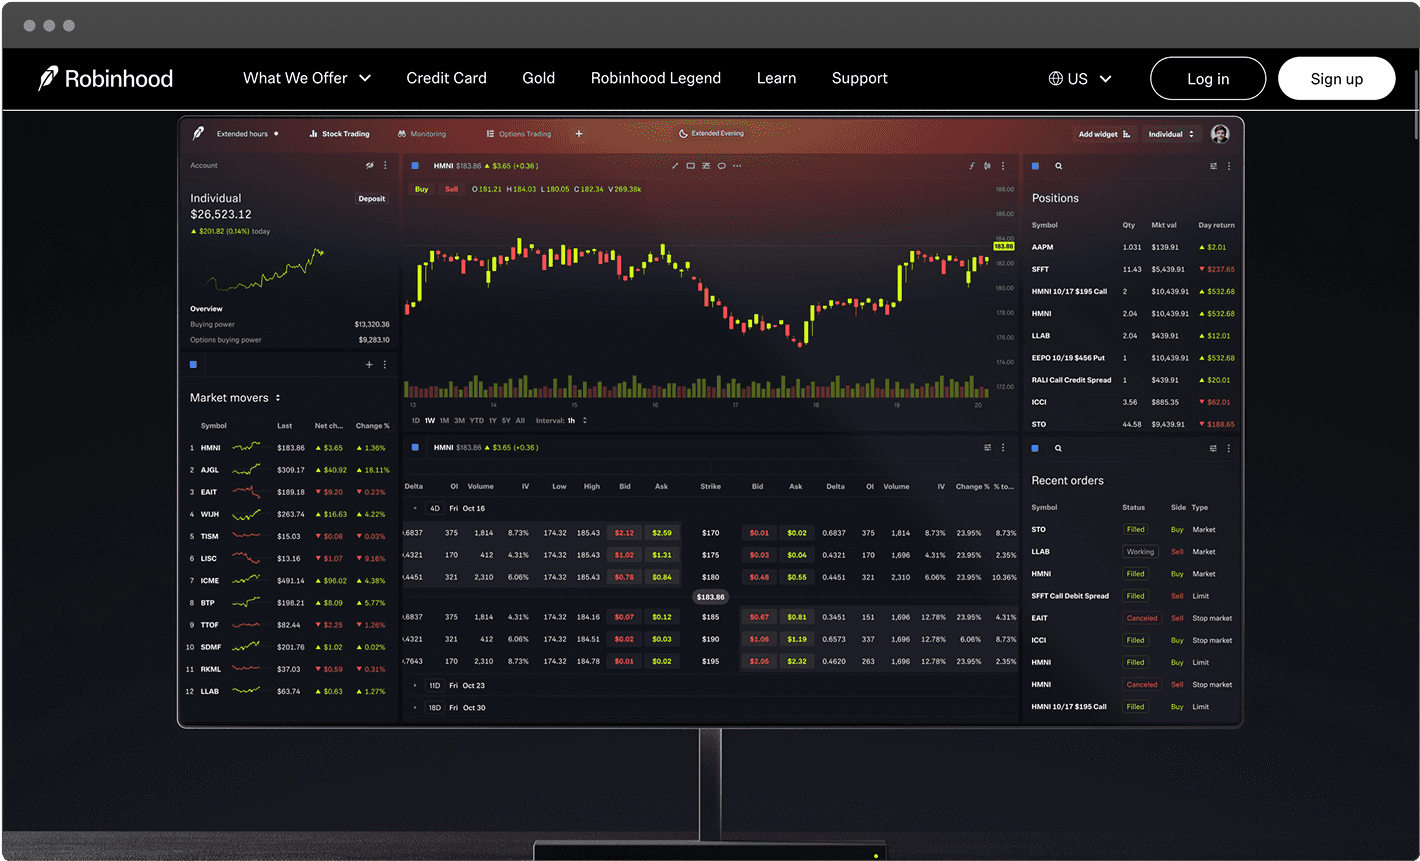Collapse the 4D Fri Oct 16 expiration

pyautogui.click(x=415, y=508)
